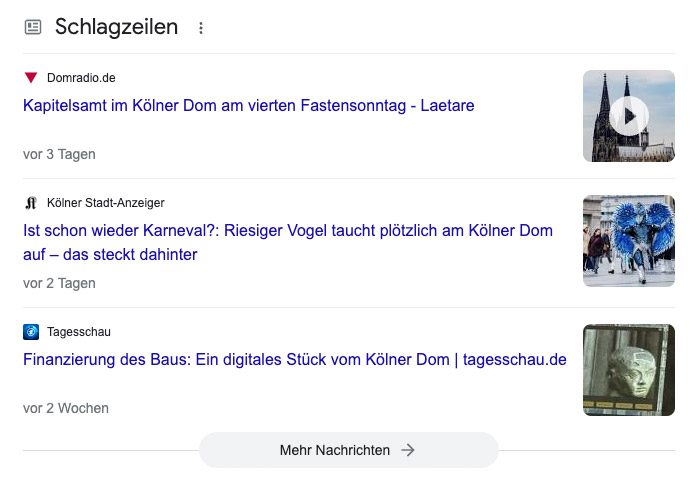Click the arrow icon in Mehr Nachrichten
The height and width of the screenshot is (479, 699).
(x=407, y=450)
